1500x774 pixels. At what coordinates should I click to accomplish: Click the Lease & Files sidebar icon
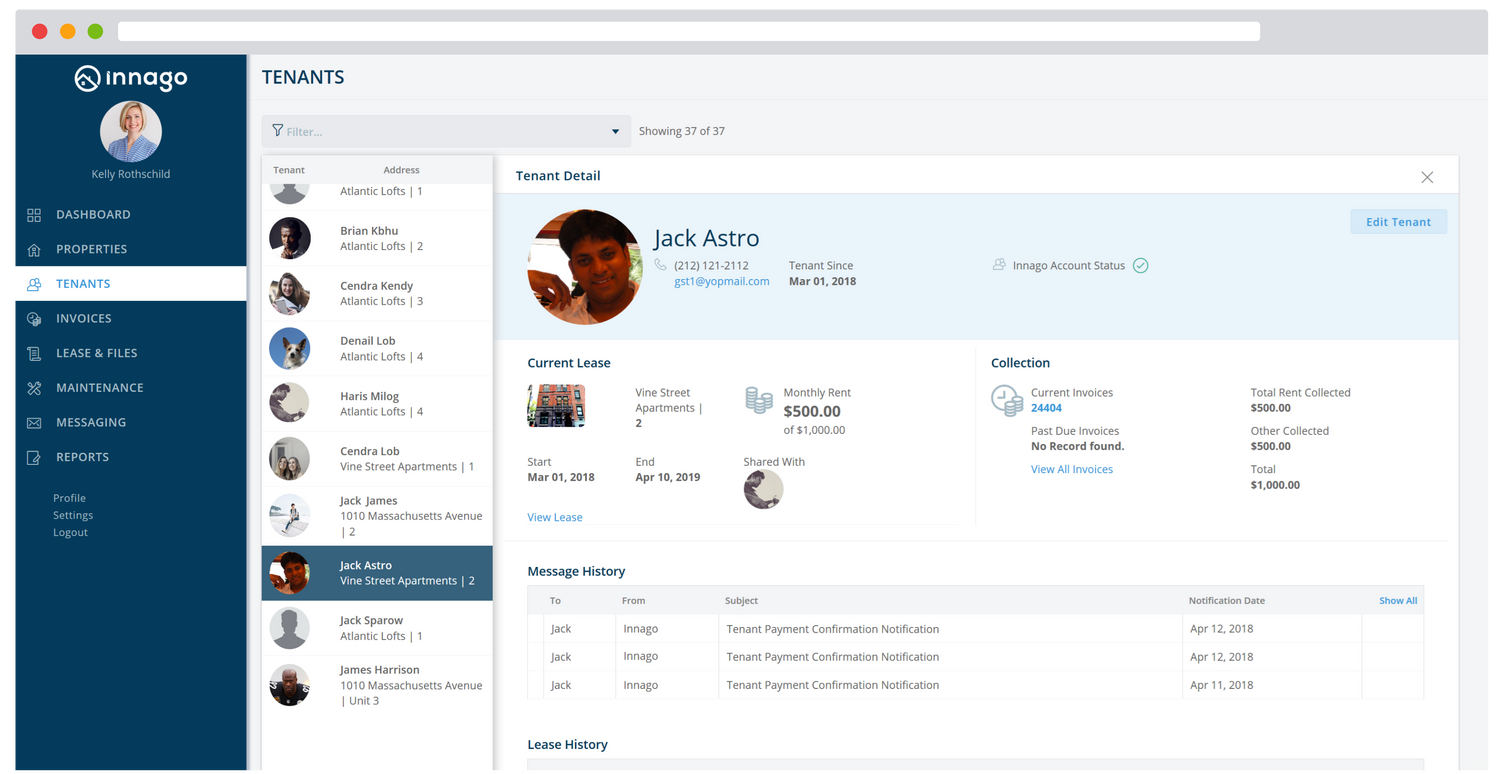[34, 353]
